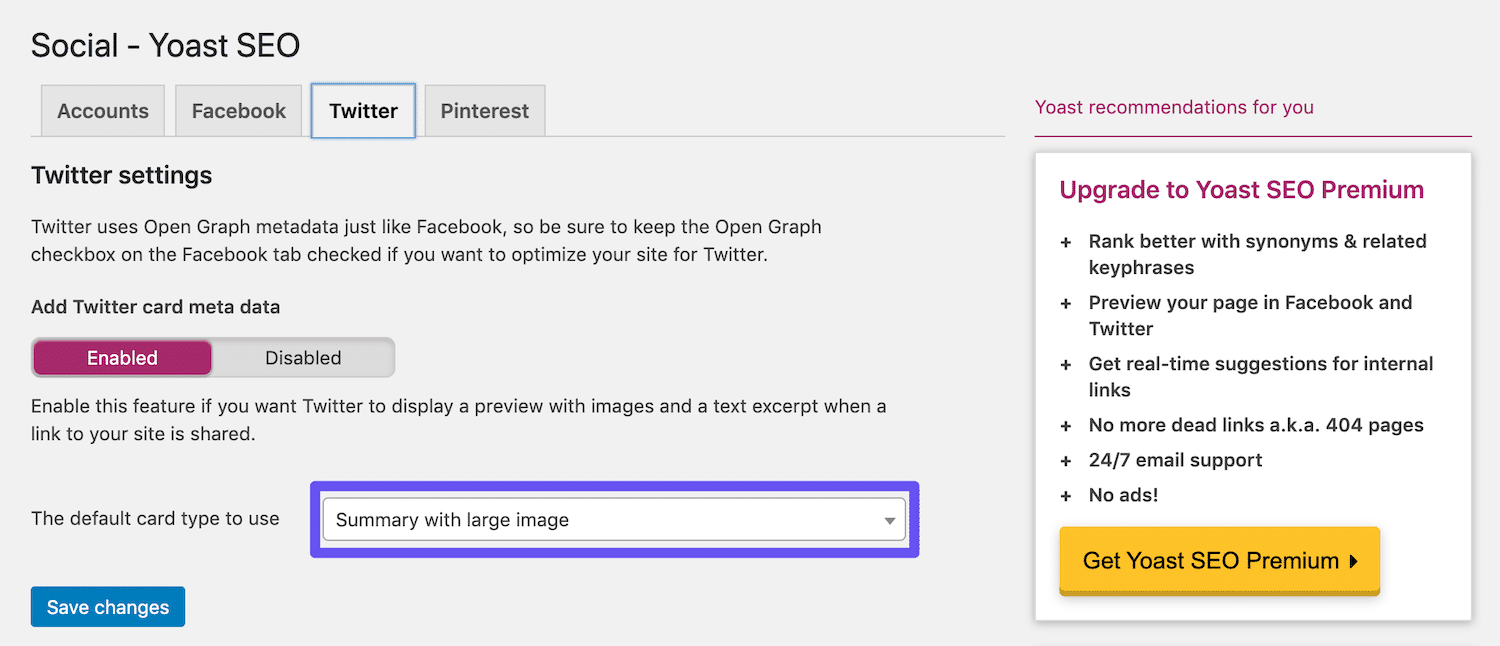Click Get Yoast SEO Premium
The image size is (1500, 646).
click(1218, 561)
